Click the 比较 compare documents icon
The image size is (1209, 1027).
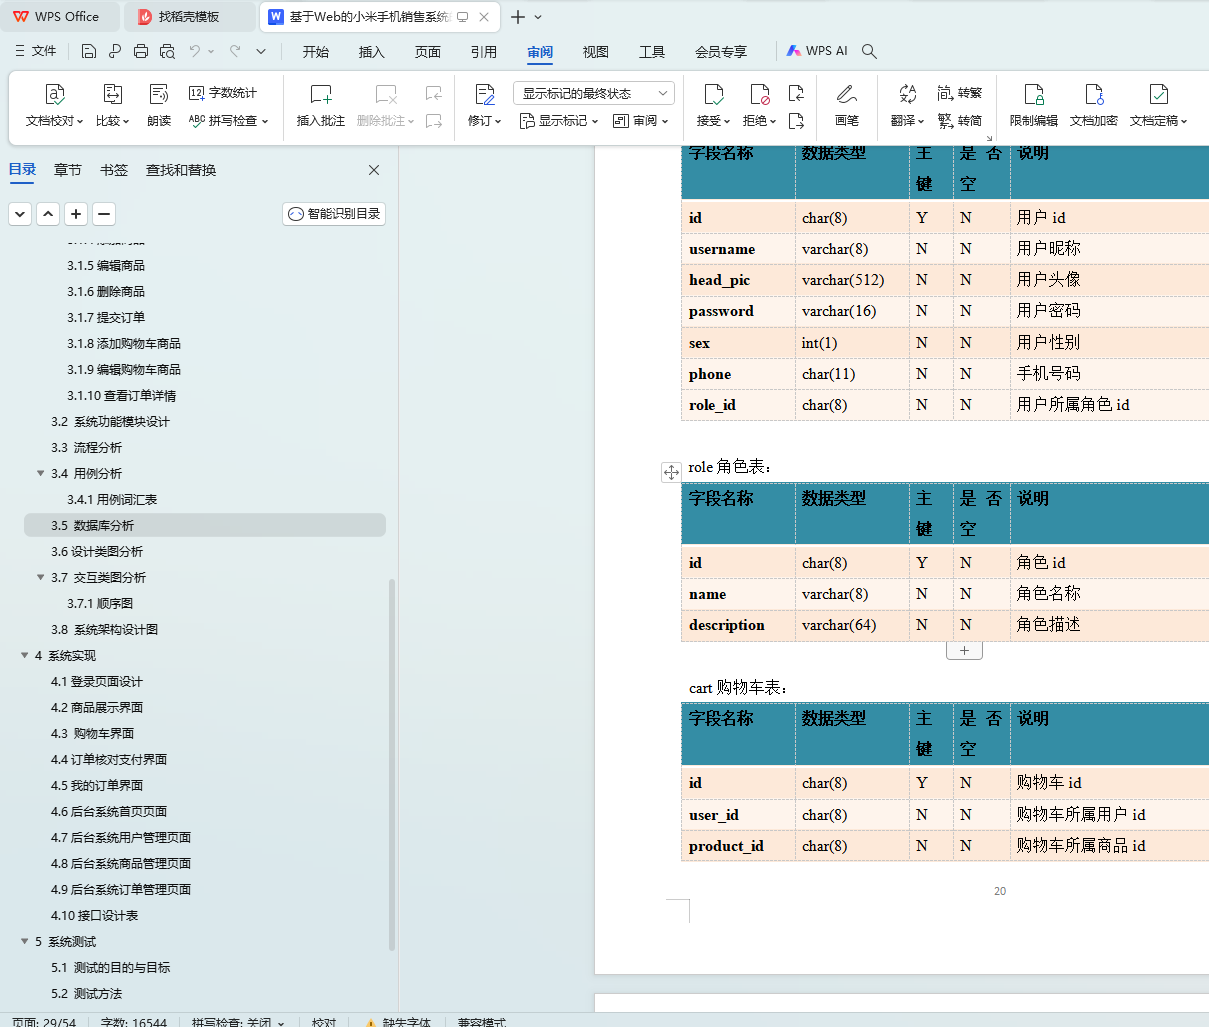coord(112,94)
